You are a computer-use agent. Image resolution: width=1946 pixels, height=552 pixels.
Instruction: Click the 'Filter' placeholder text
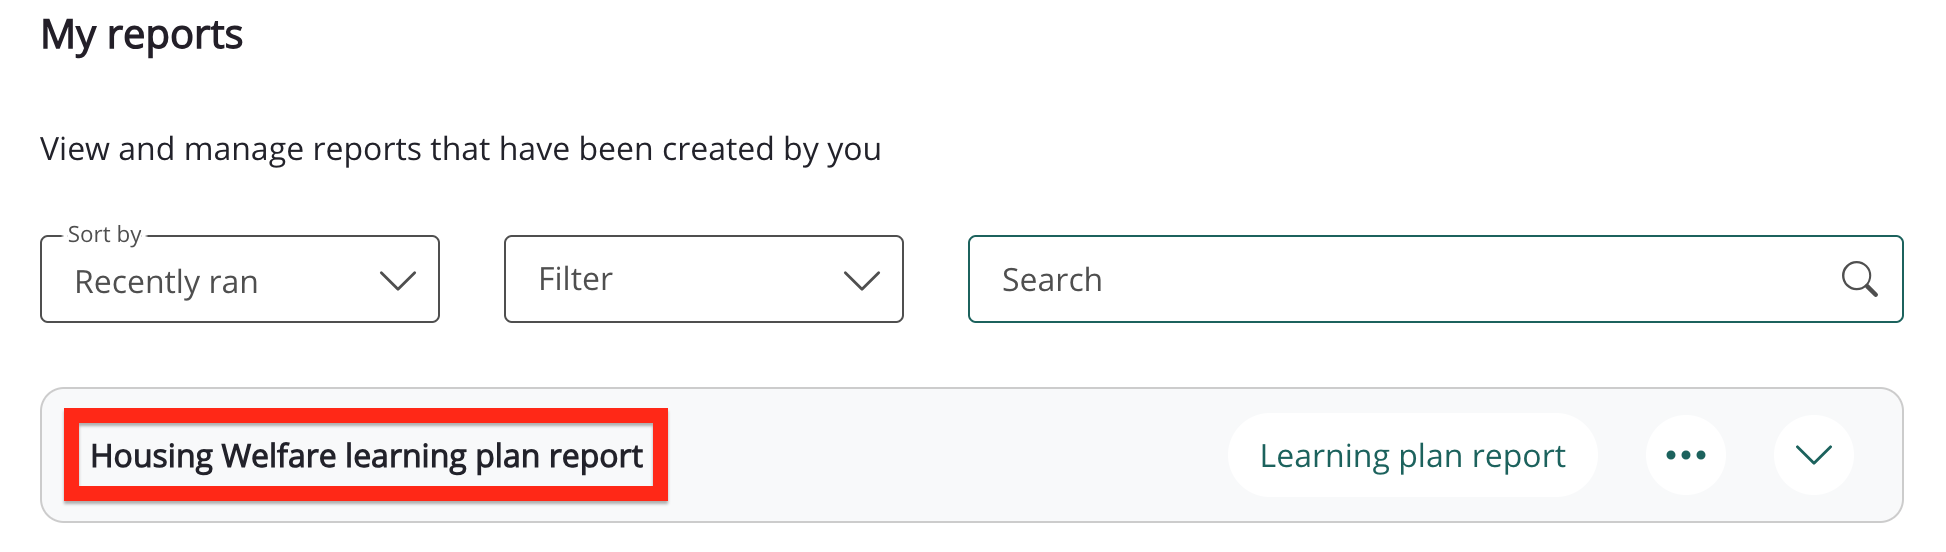(576, 279)
